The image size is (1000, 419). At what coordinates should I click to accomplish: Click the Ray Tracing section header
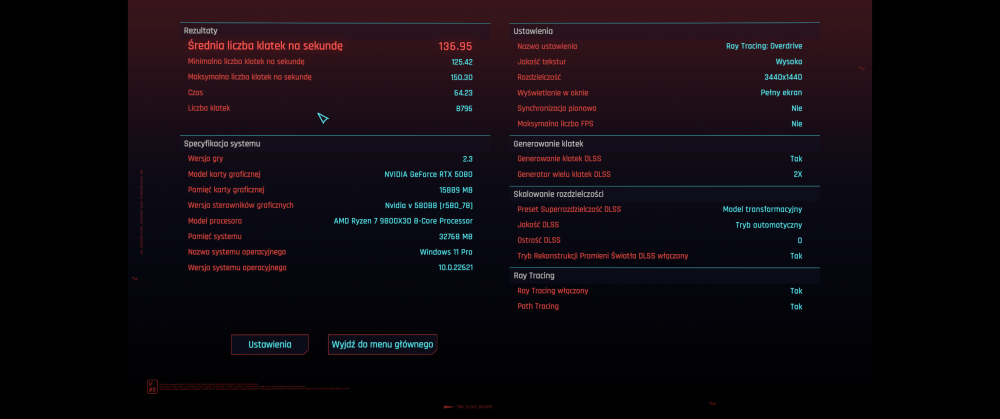[x=534, y=276]
